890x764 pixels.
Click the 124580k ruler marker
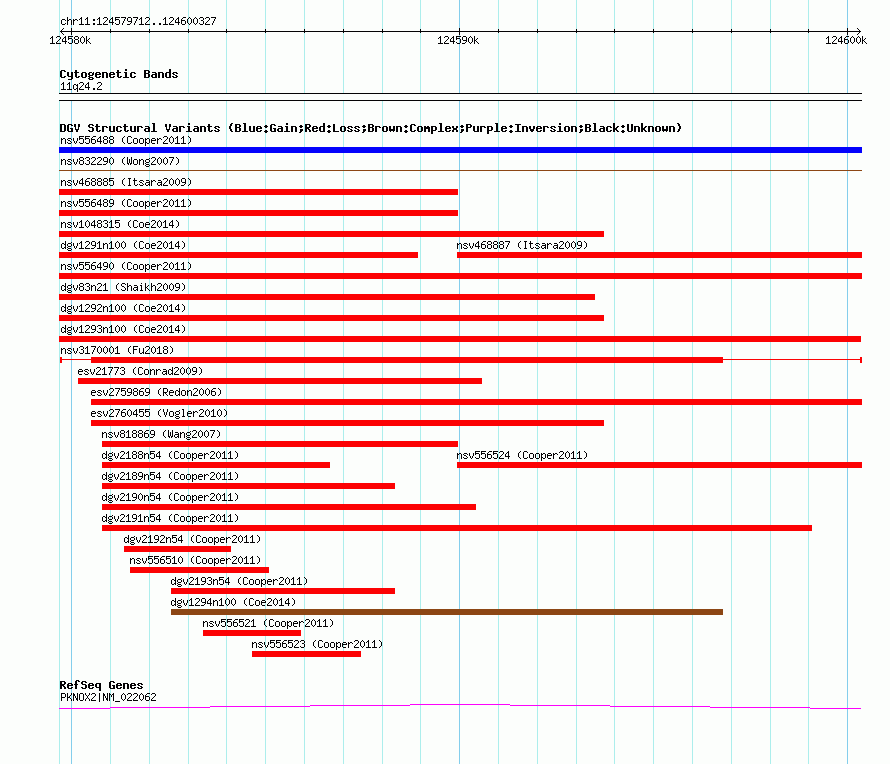coord(70,40)
